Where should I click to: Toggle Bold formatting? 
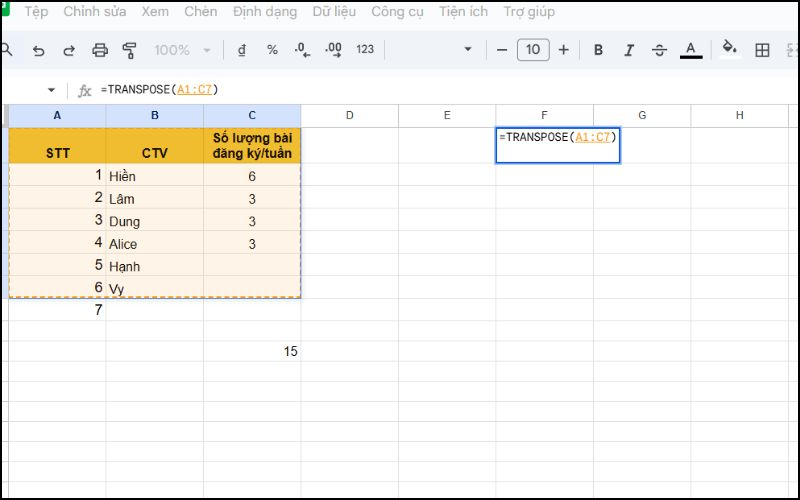click(x=598, y=50)
